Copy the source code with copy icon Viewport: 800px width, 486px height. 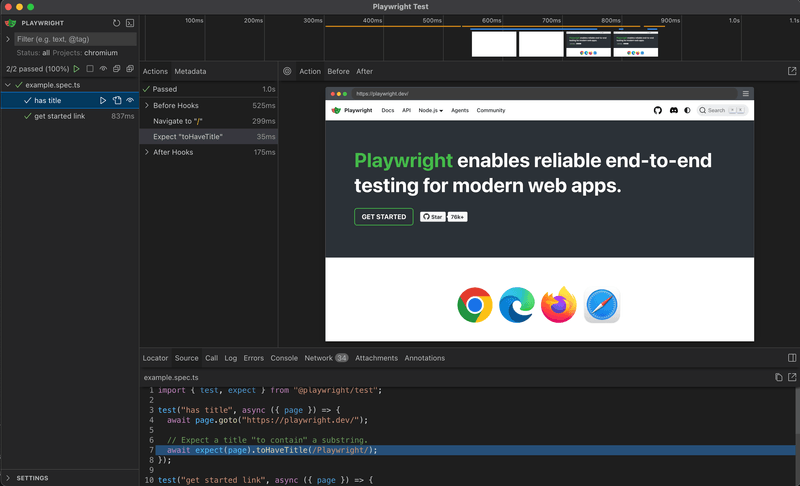tap(779, 377)
